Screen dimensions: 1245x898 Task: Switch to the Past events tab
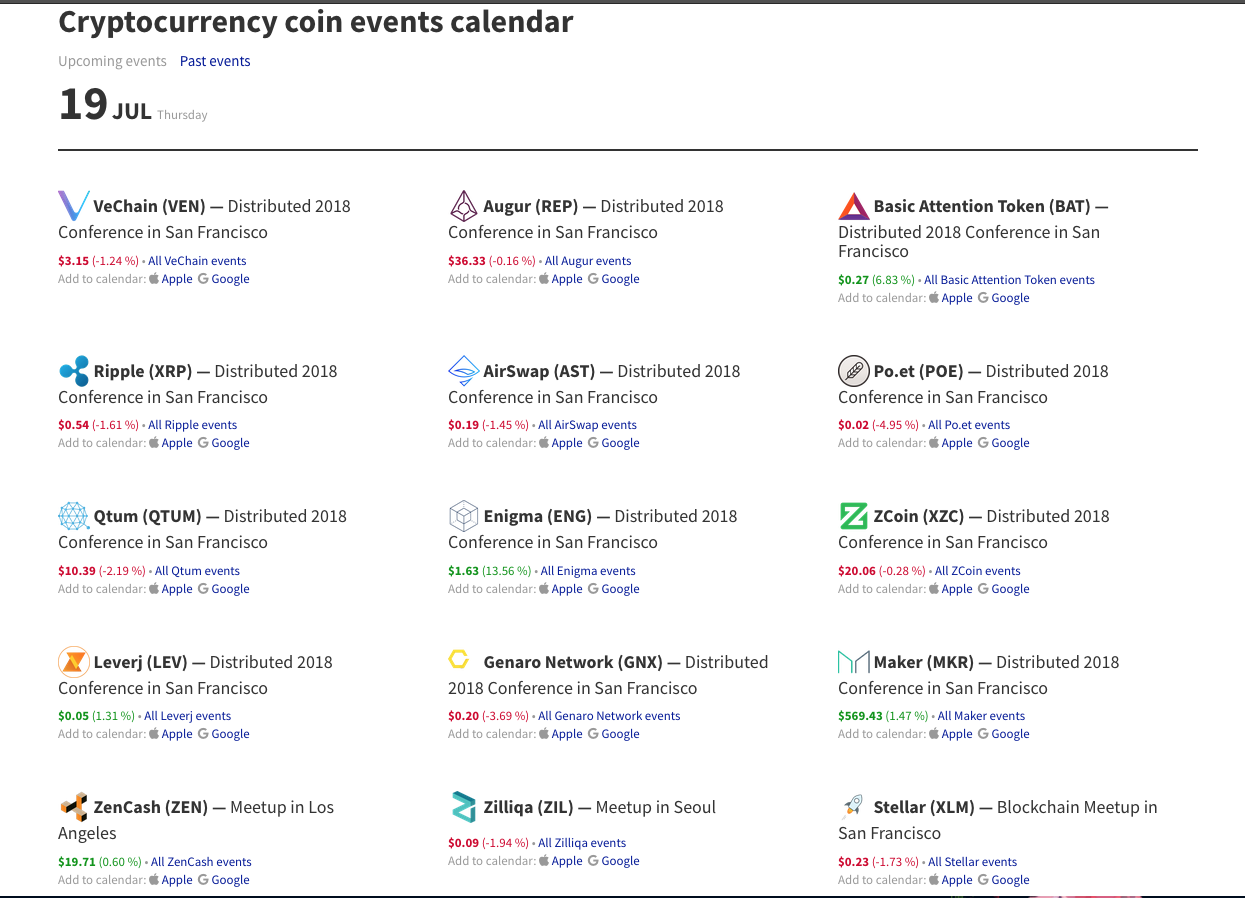215,61
